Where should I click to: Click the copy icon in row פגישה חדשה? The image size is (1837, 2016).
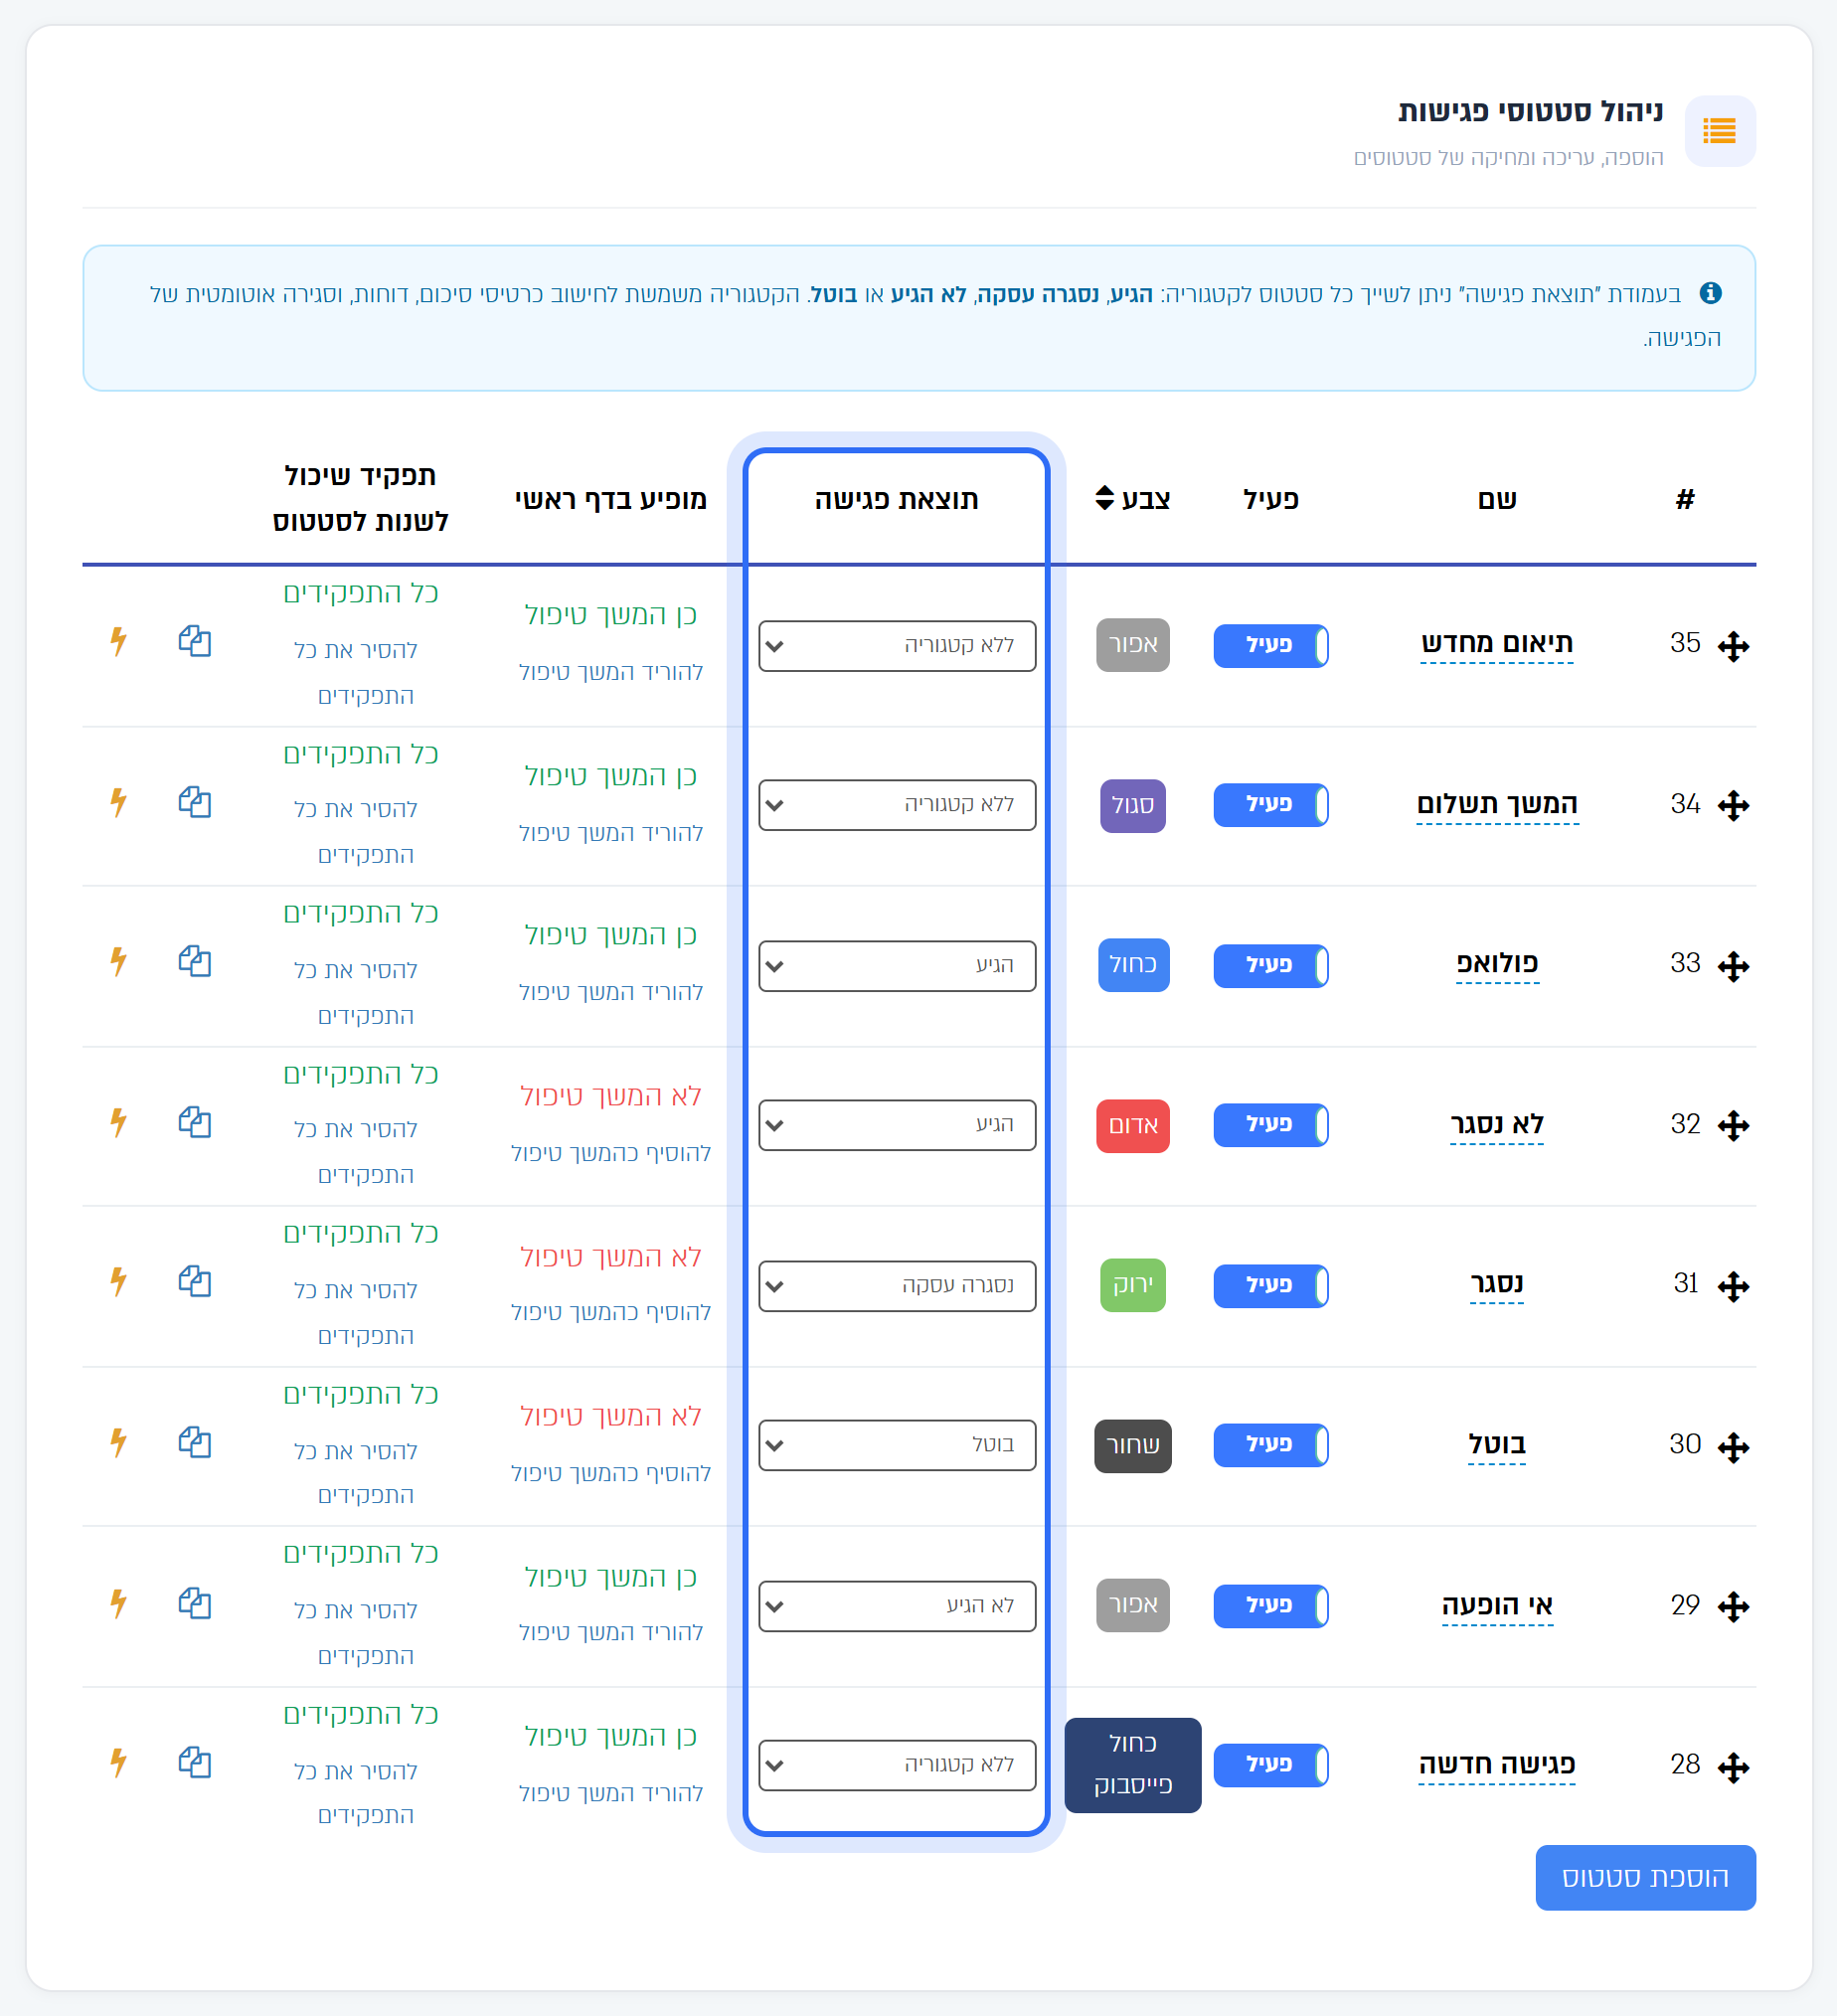(195, 1762)
